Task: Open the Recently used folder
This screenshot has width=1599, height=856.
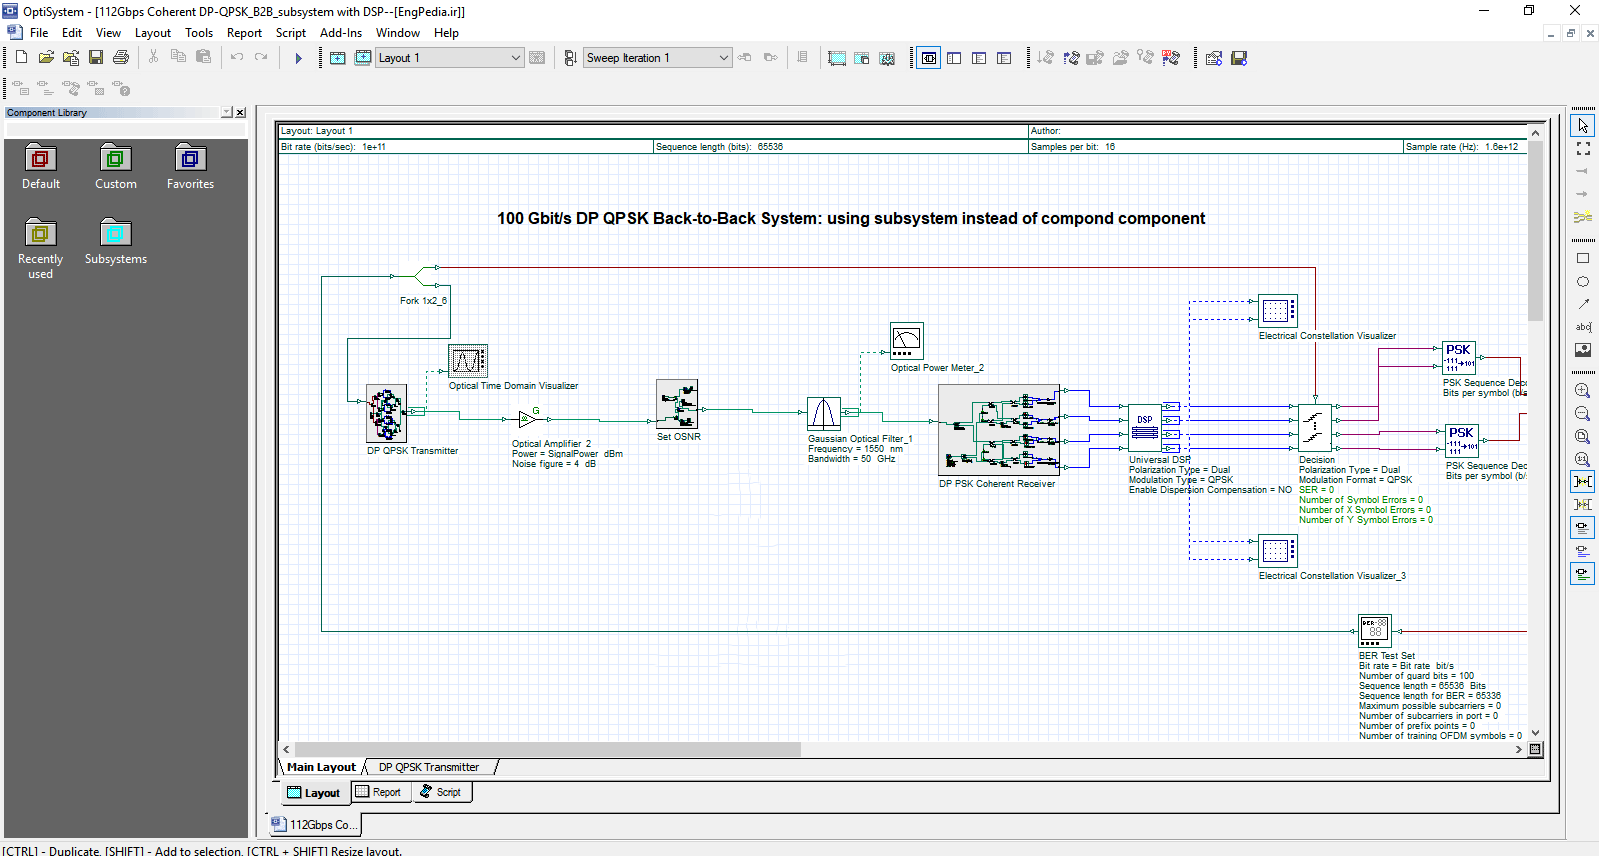Action: 40,248
